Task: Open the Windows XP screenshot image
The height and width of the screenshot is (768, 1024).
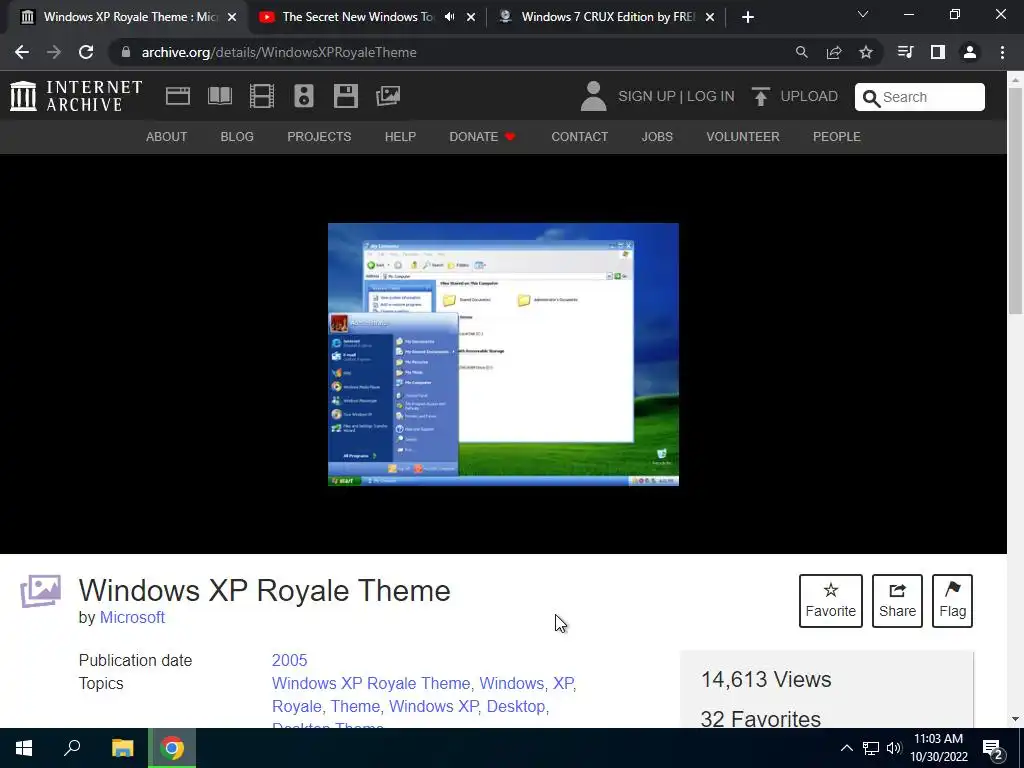Action: point(503,355)
